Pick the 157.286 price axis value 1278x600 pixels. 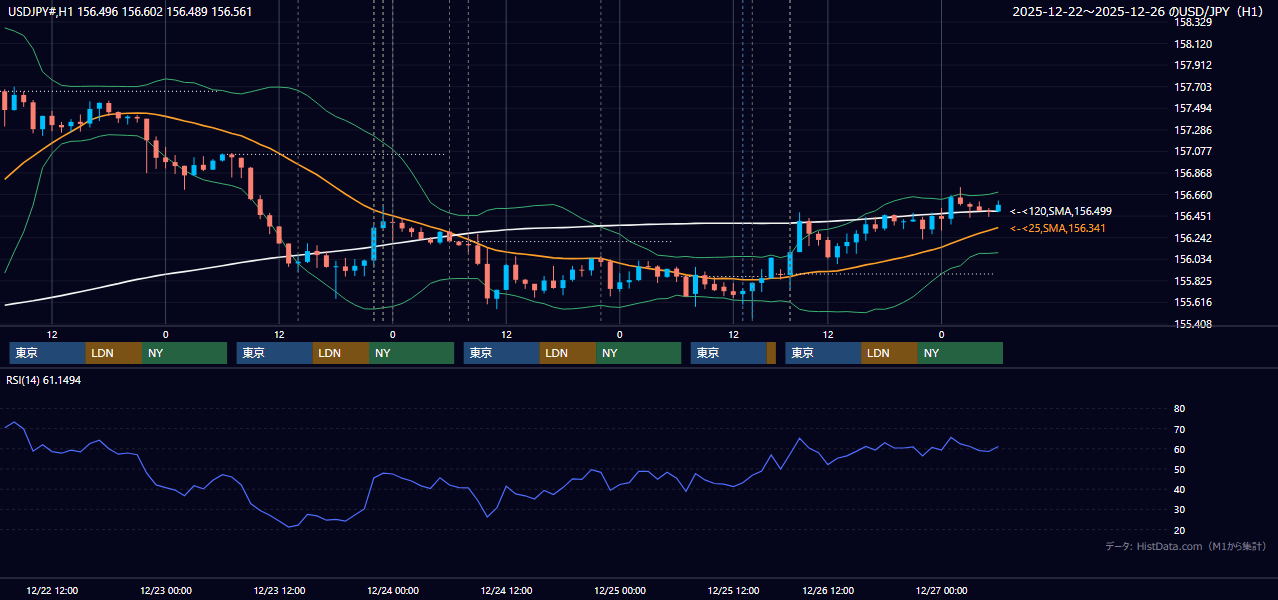(1193, 130)
